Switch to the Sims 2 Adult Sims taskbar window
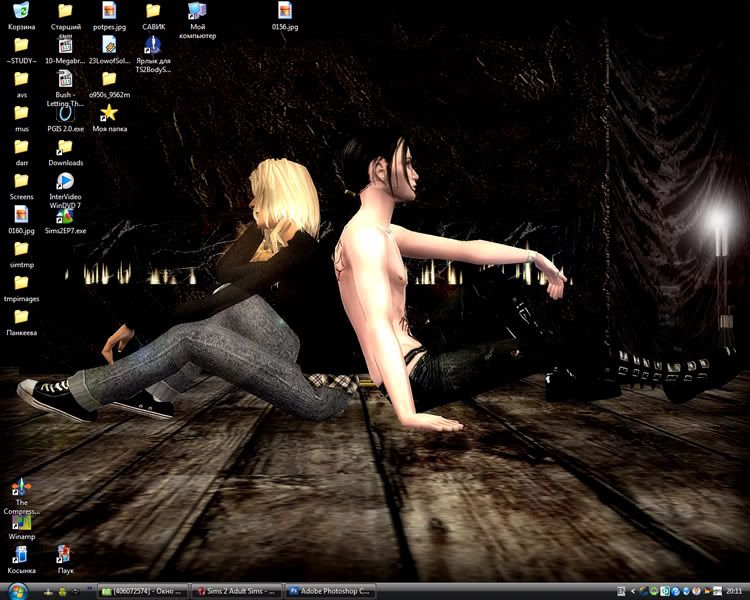Image resolution: width=750 pixels, height=600 pixels. pyautogui.click(x=236, y=591)
